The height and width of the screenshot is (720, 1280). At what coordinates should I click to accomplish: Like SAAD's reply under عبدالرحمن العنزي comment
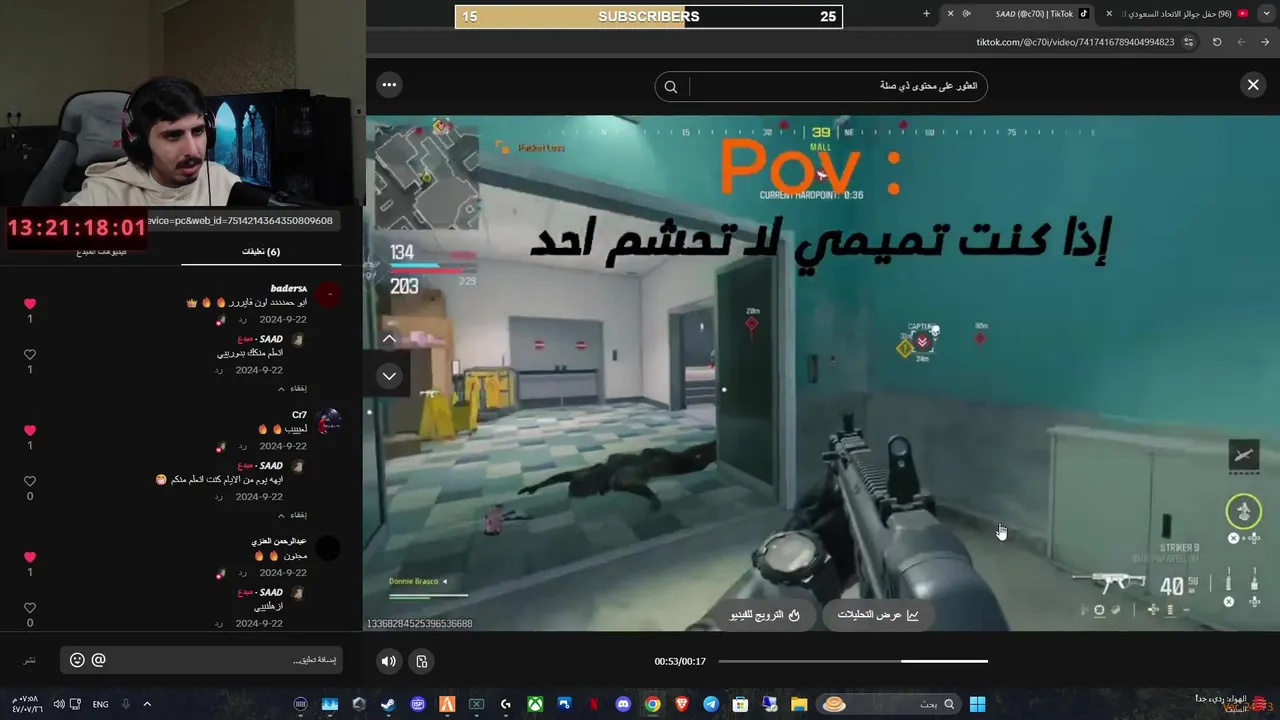29,608
